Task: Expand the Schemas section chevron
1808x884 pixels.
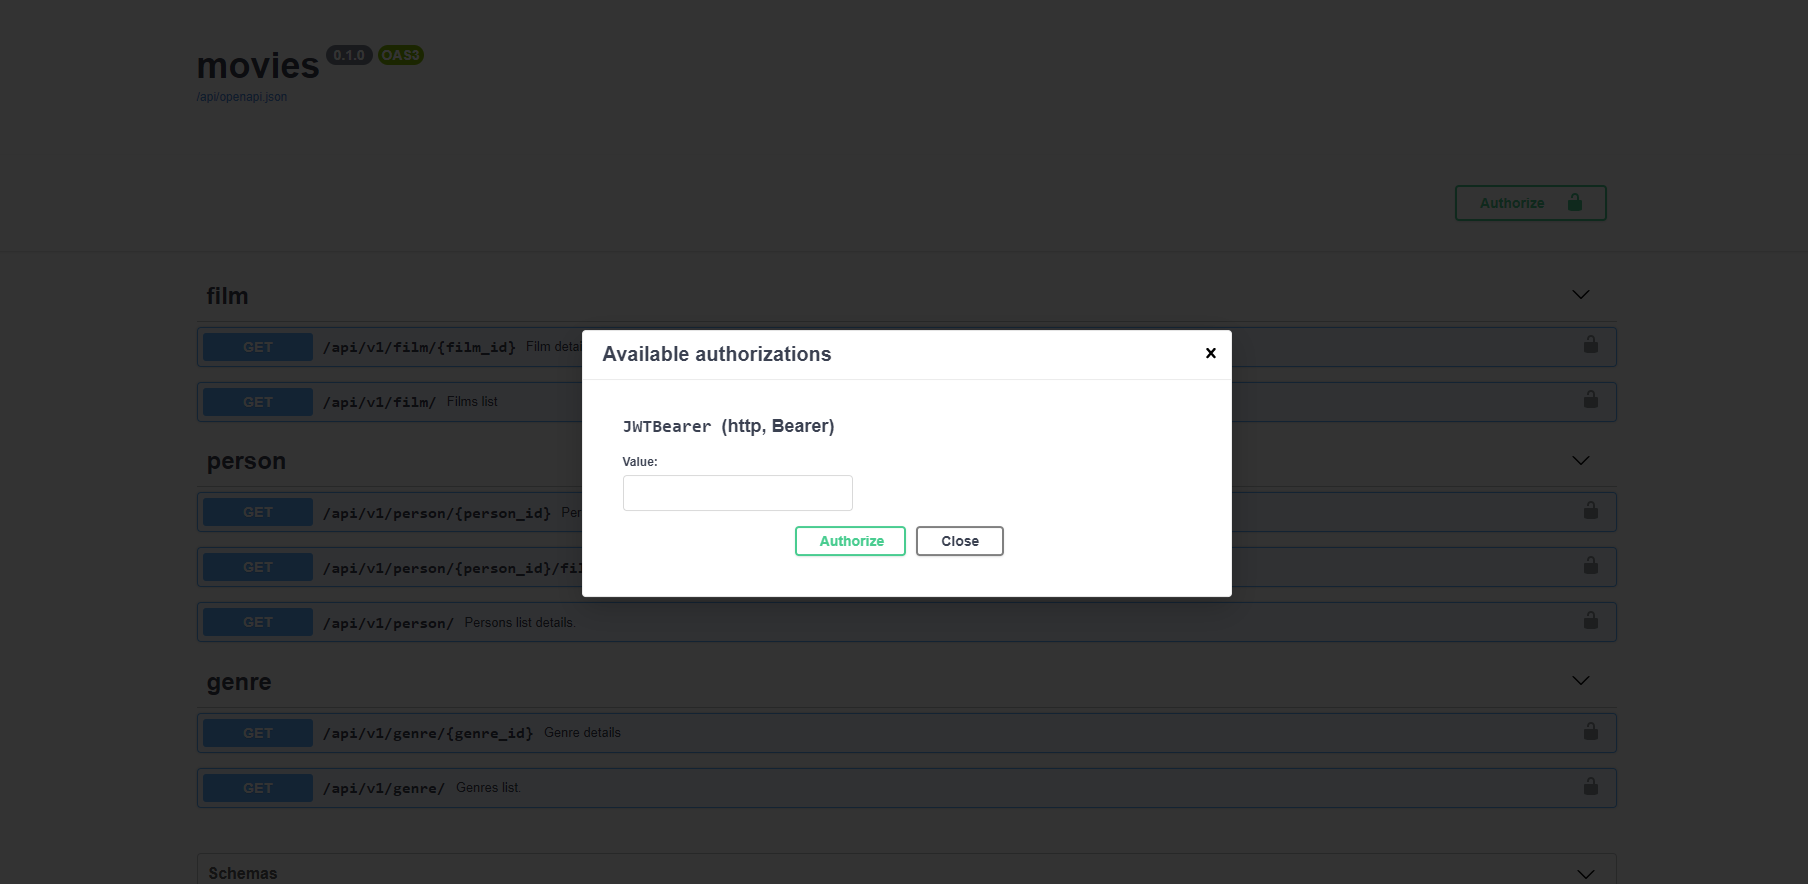Action: click(1585, 874)
